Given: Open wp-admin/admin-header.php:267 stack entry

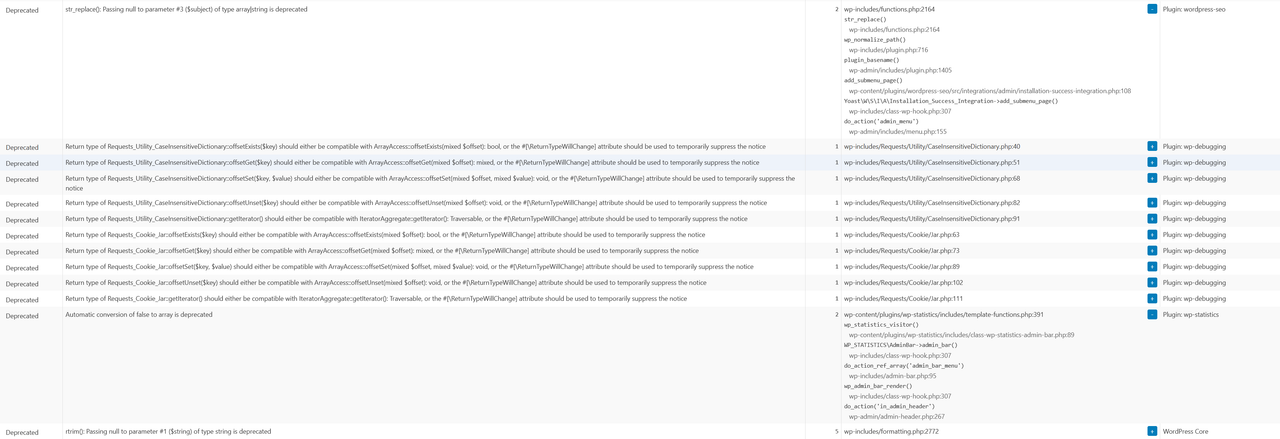Looking at the screenshot, I should click(897, 417).
